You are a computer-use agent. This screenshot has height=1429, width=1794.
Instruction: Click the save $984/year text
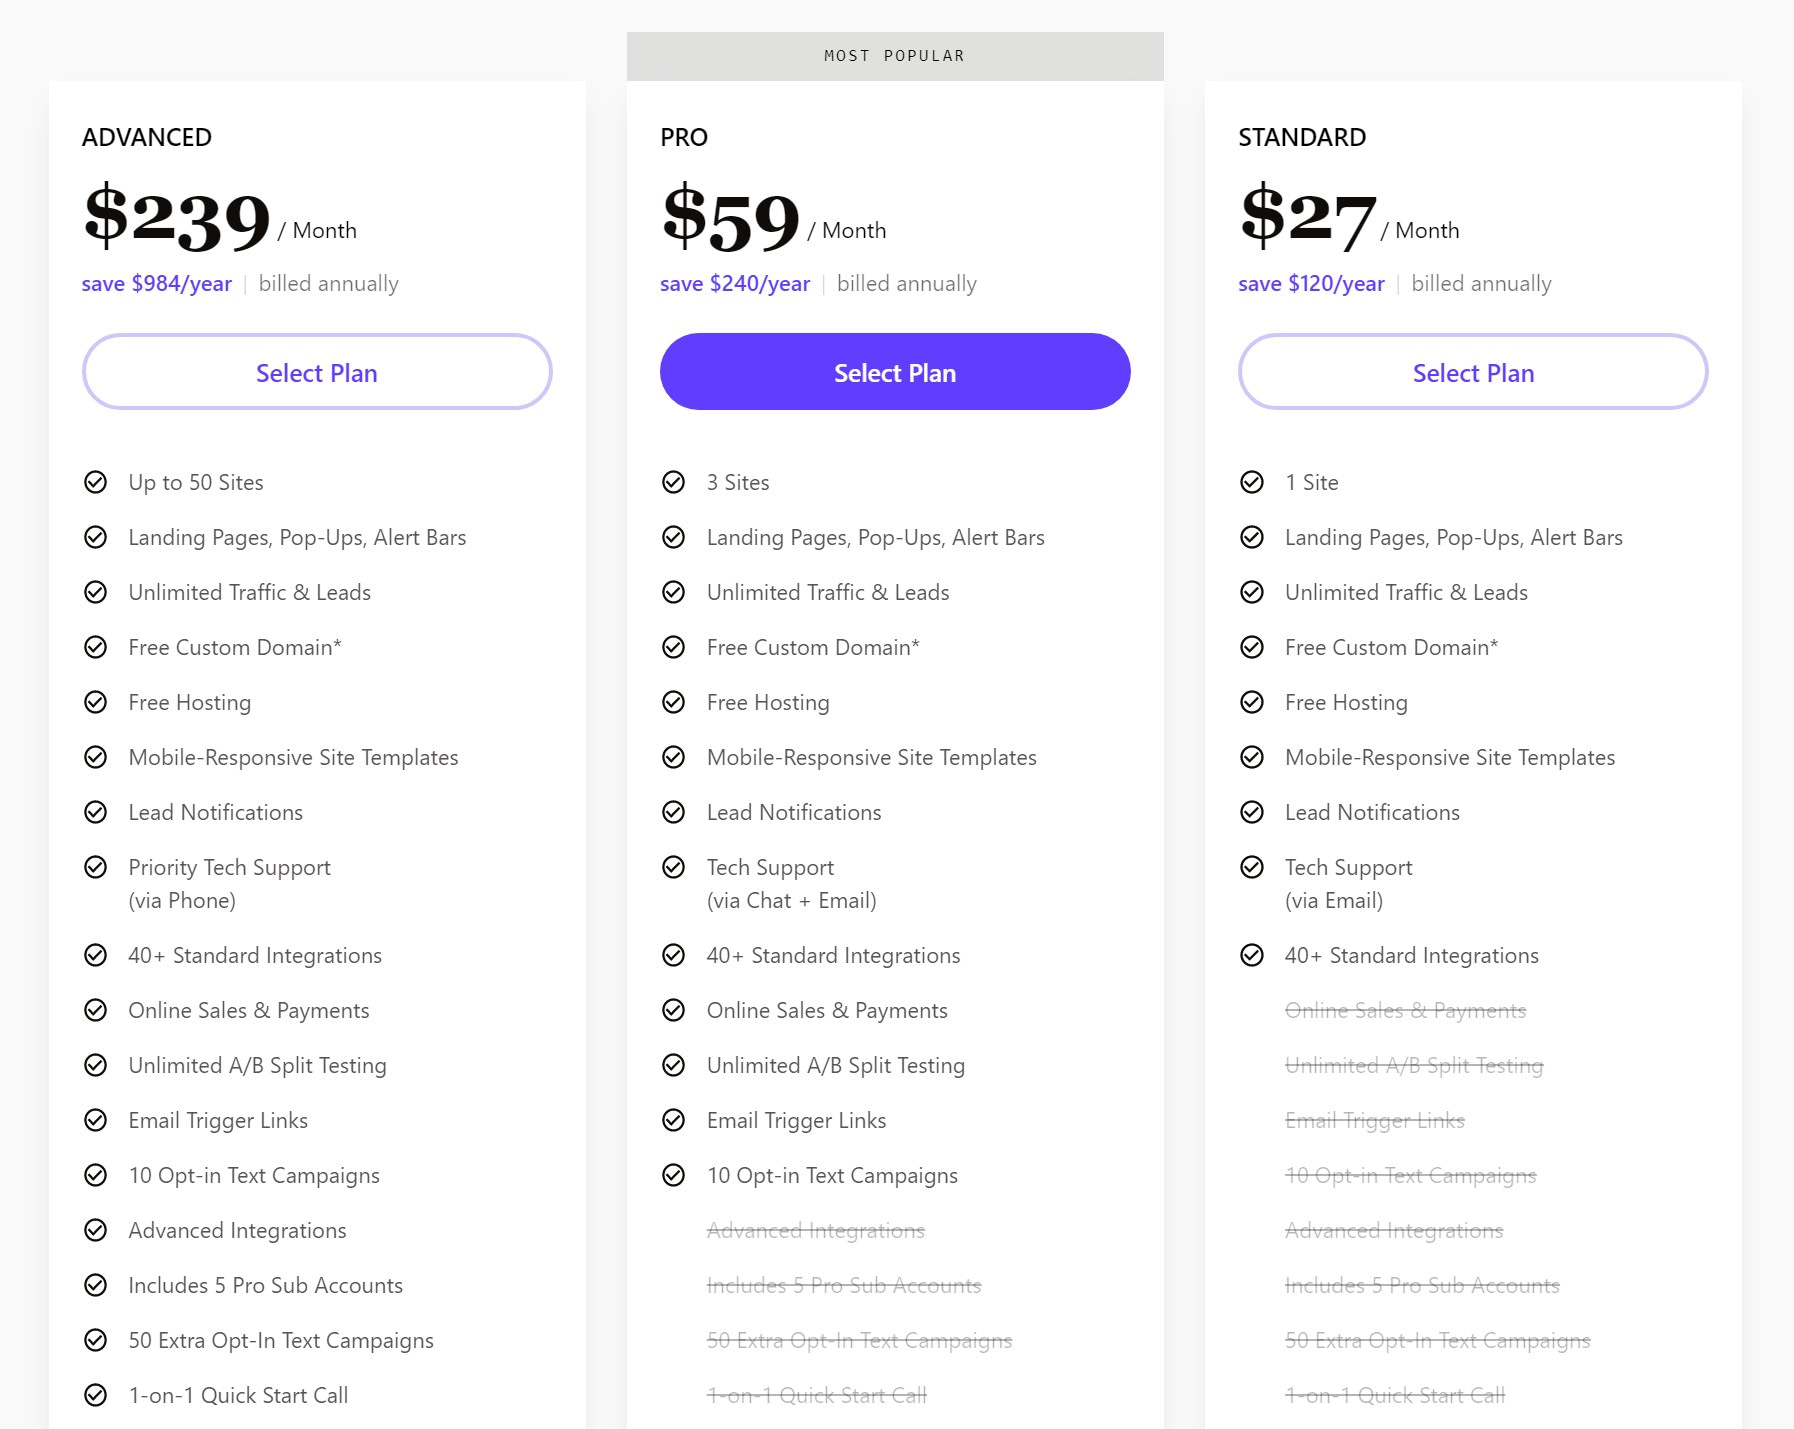tap(157, 284)
